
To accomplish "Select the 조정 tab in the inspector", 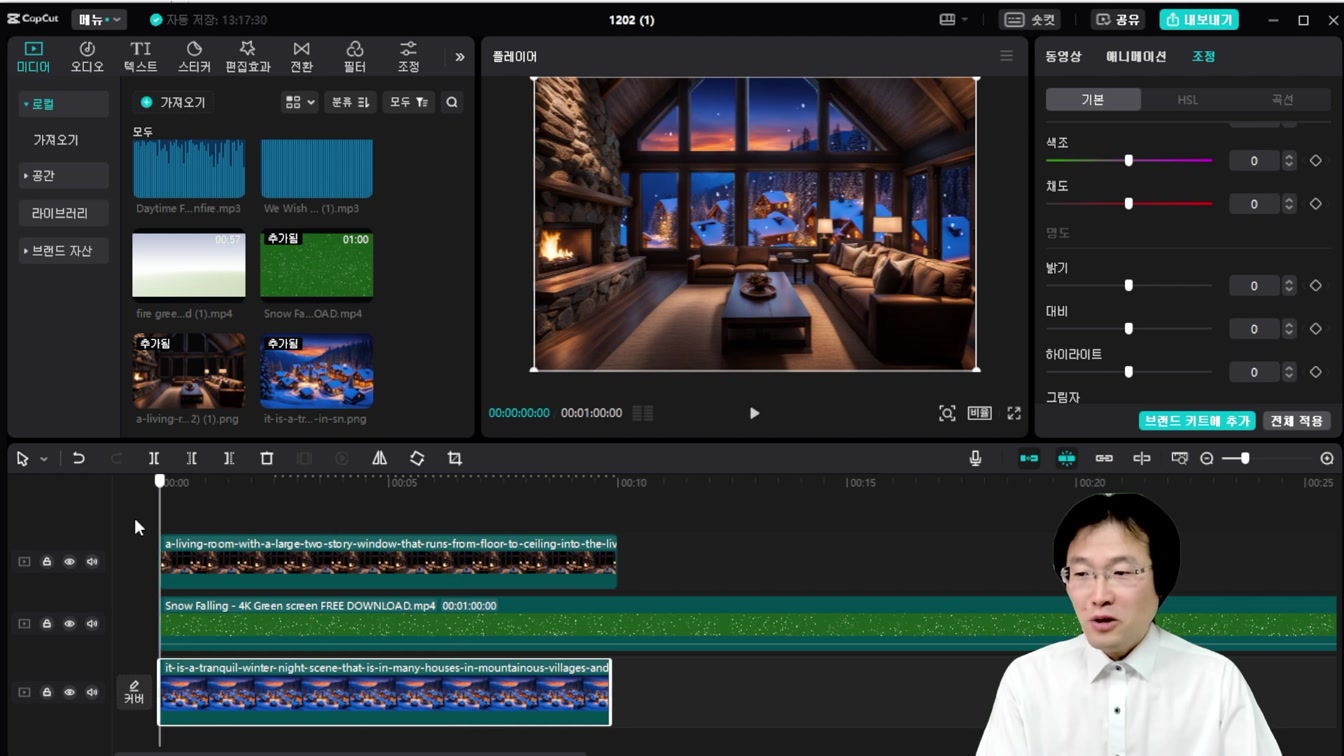I will (x=1203, y=57).
